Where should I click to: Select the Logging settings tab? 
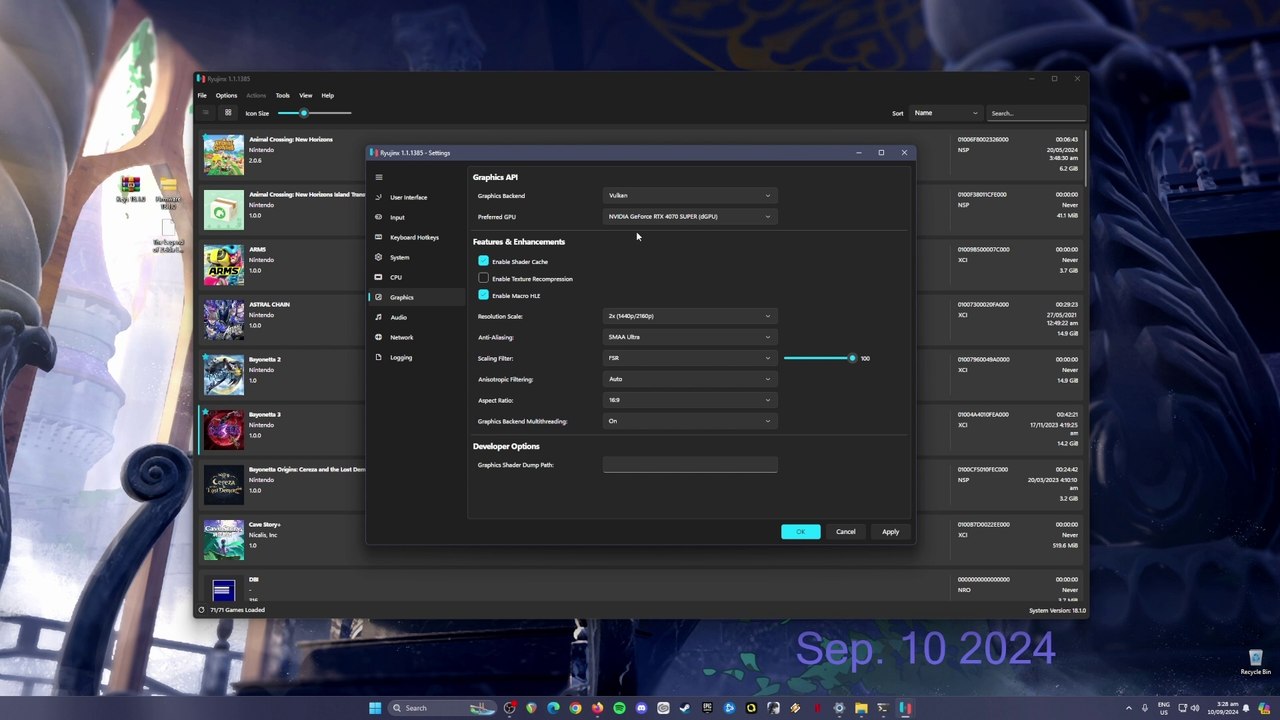coord(415,357)
